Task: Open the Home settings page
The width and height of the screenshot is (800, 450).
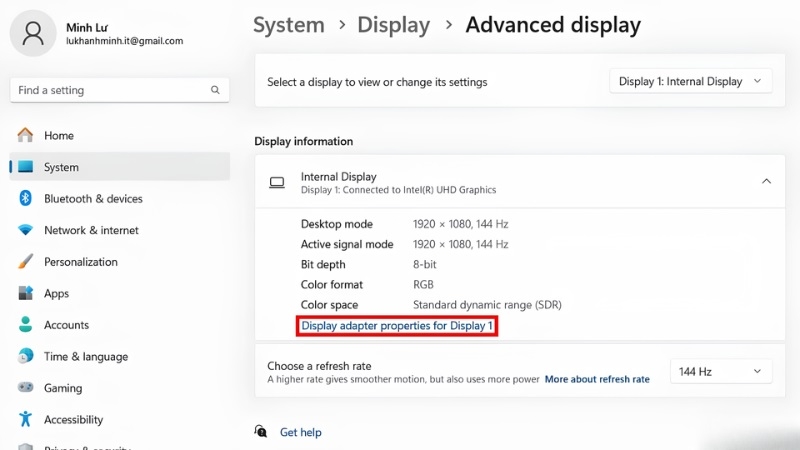Action: coord(119,135)
